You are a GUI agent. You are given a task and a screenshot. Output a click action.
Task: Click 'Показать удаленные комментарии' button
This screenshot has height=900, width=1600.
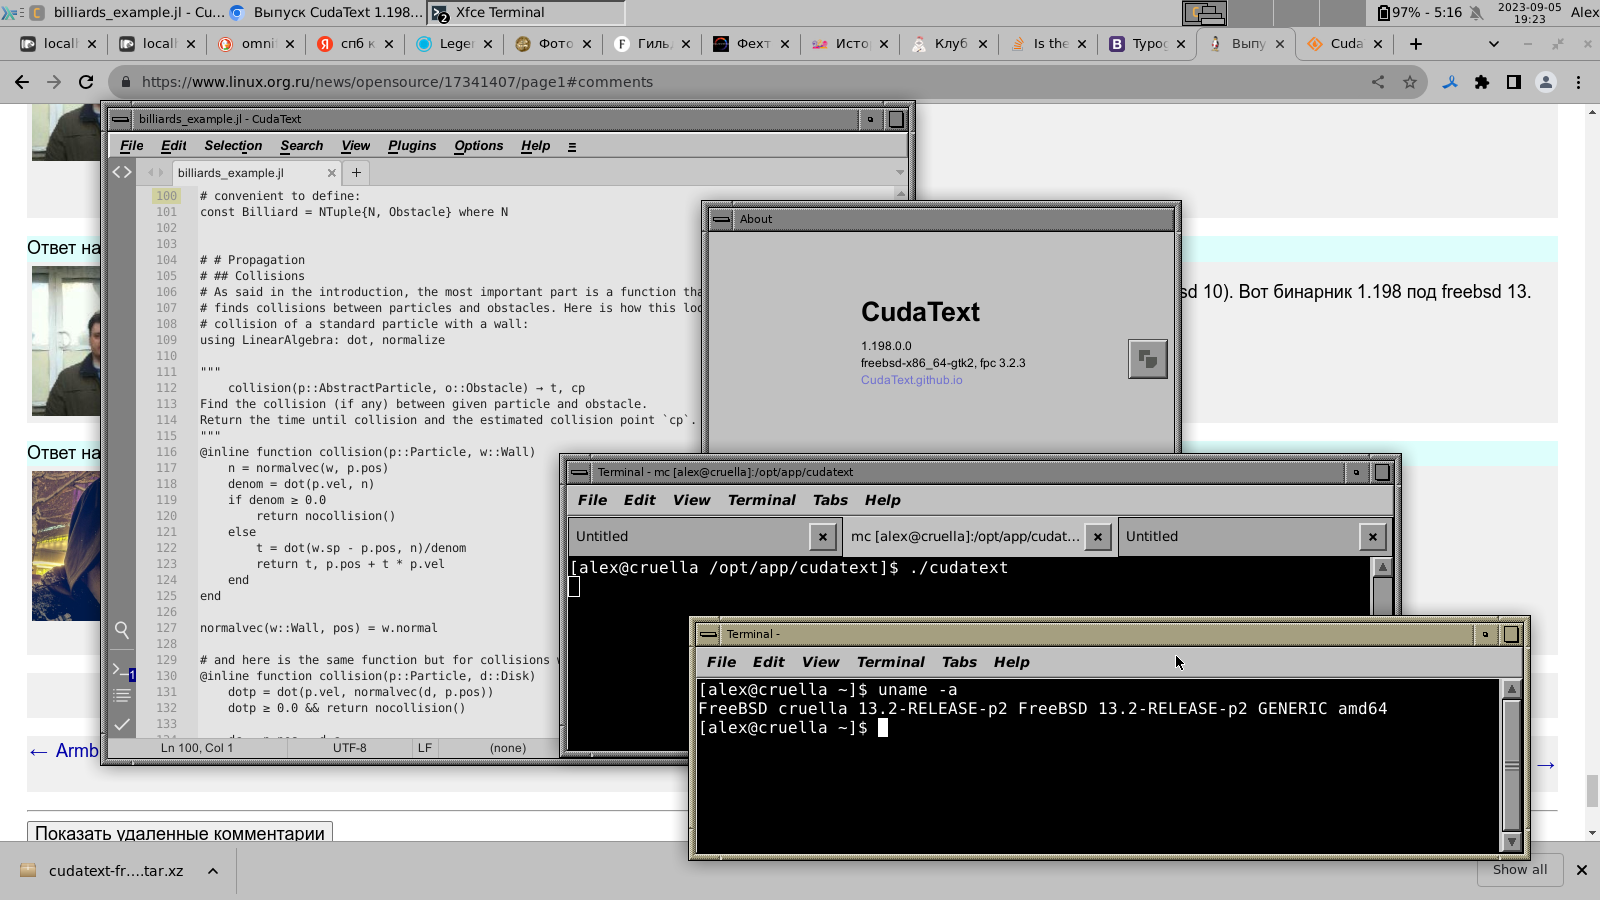pyautogui.click(x=180, y=833)
